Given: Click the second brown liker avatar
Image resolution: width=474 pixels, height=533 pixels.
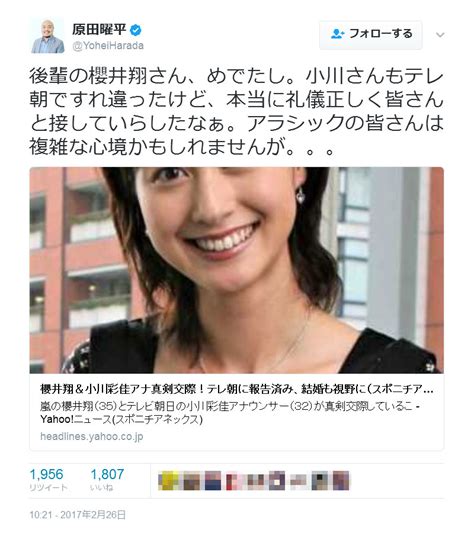Looking at the screenshot, I should [x=191, y=481].
